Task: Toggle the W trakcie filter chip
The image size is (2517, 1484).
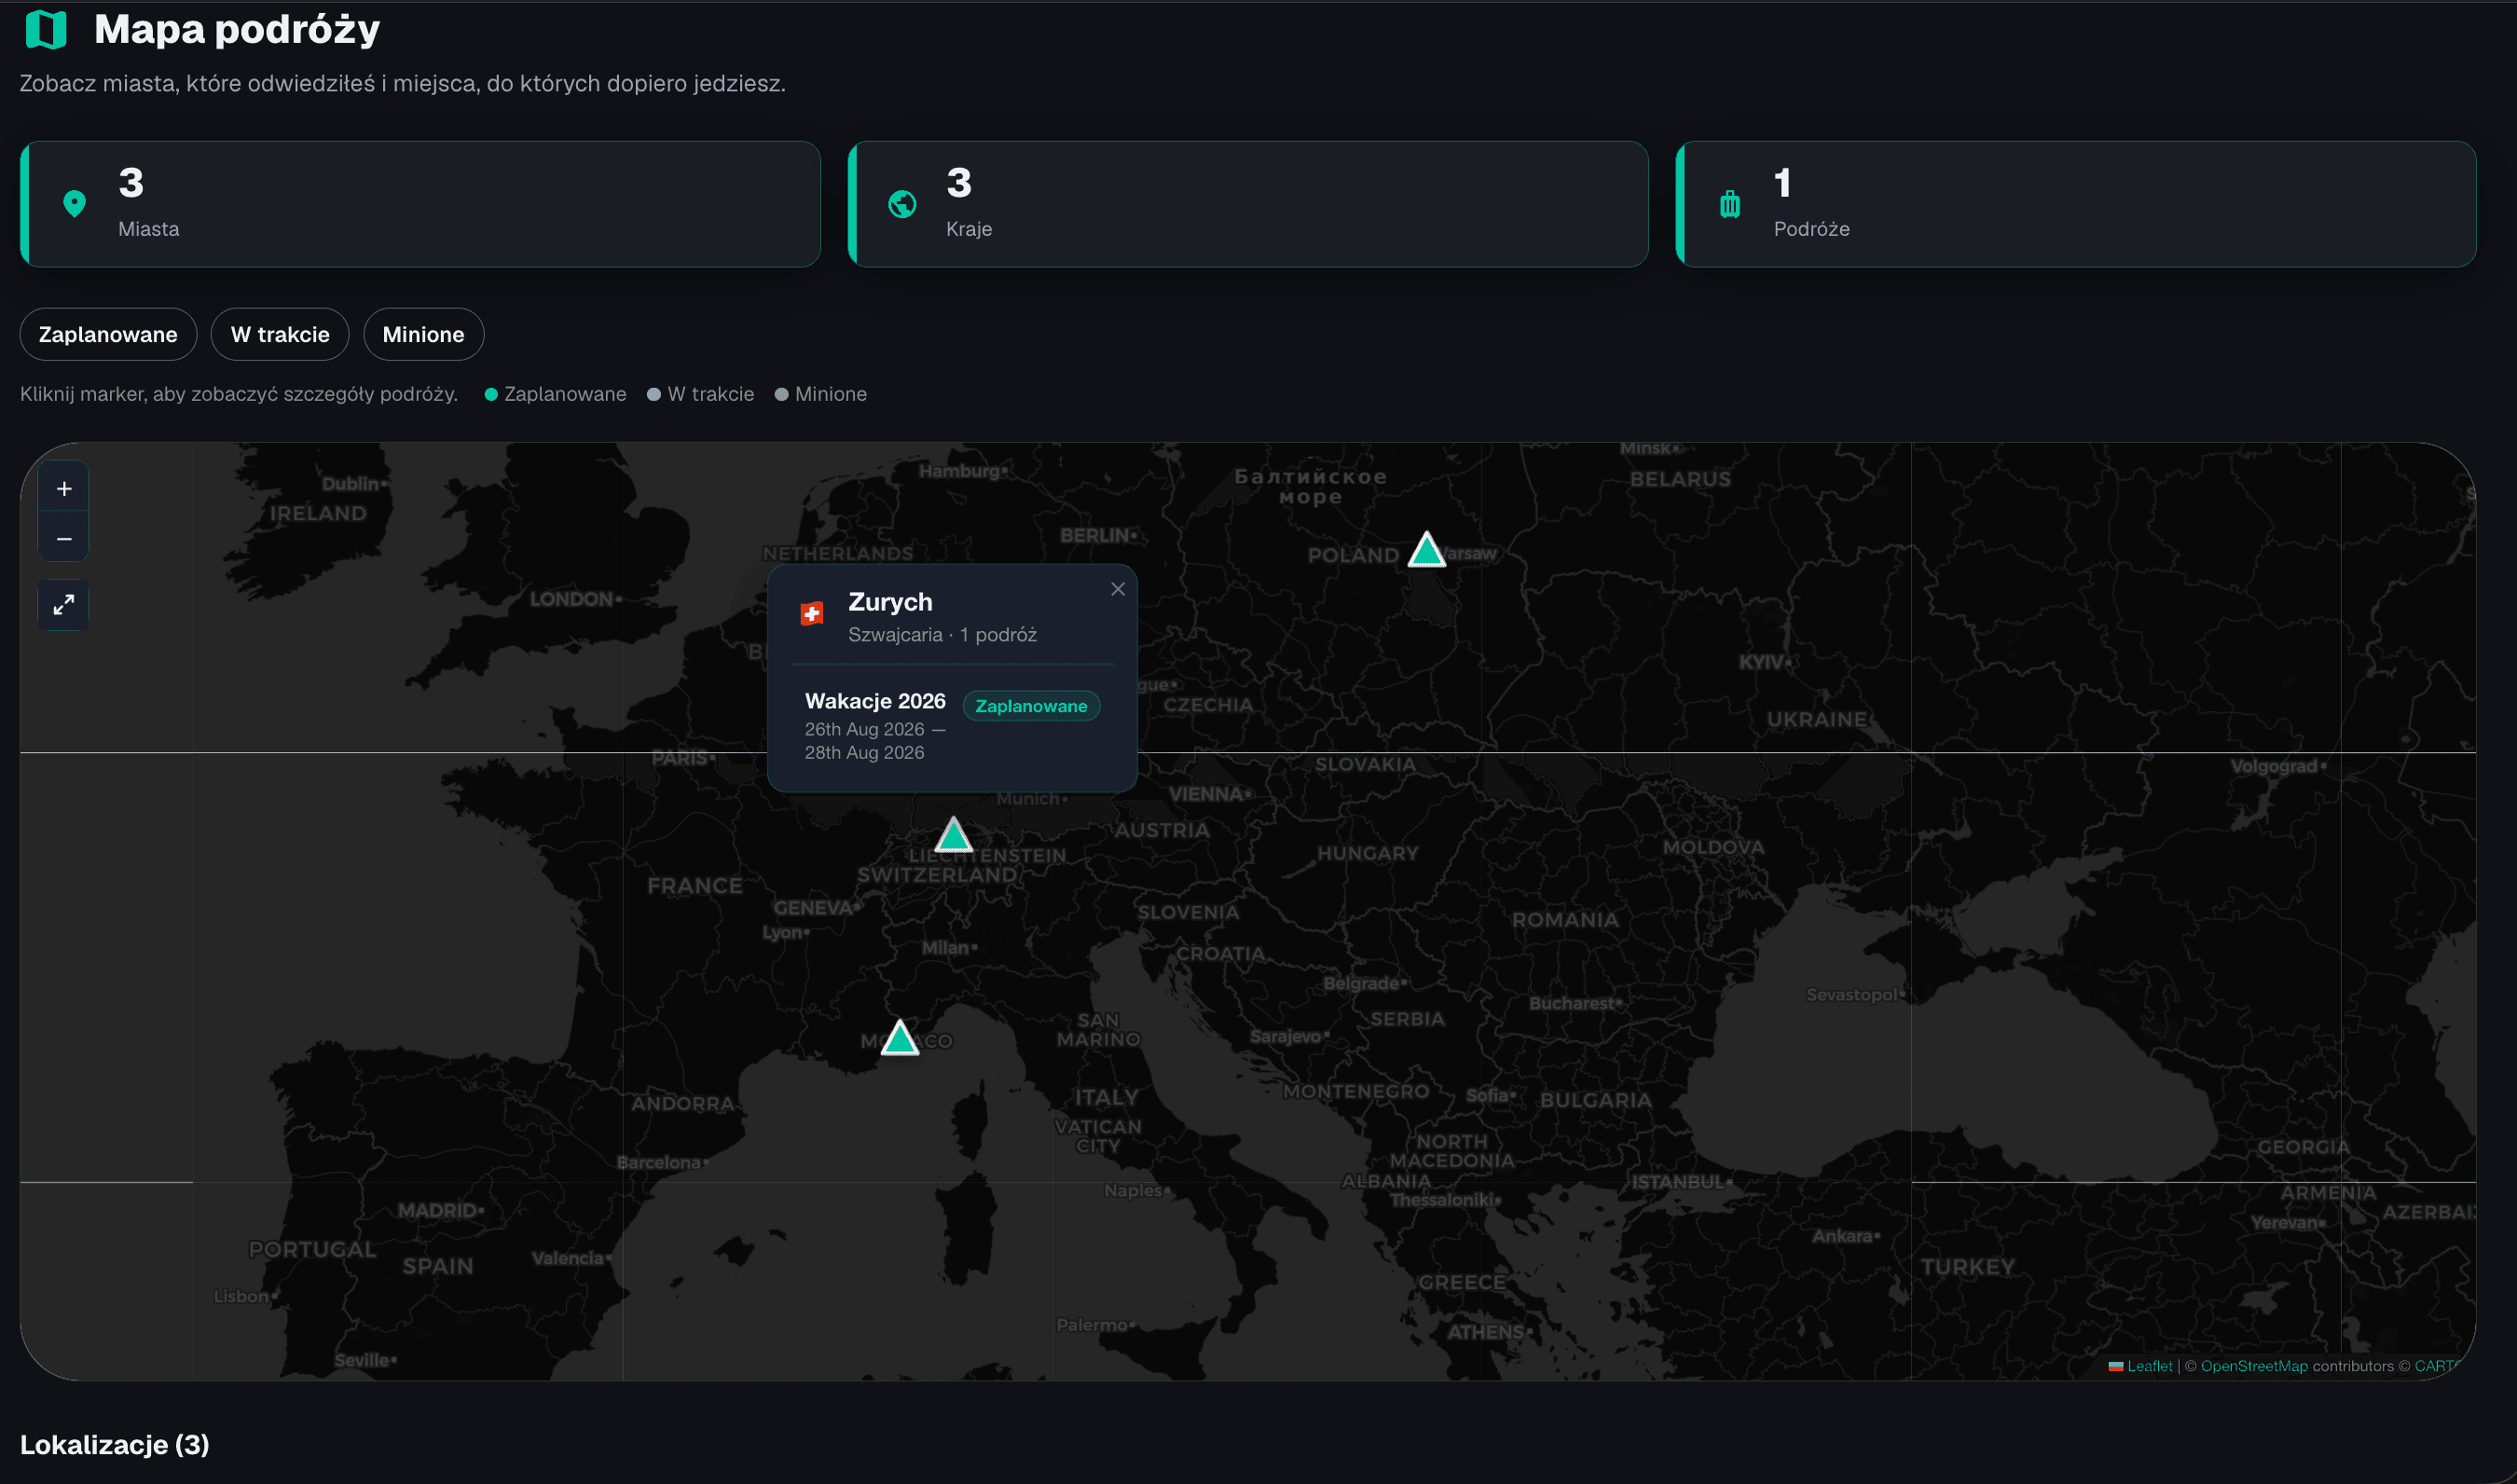Action: click(280, 334)
